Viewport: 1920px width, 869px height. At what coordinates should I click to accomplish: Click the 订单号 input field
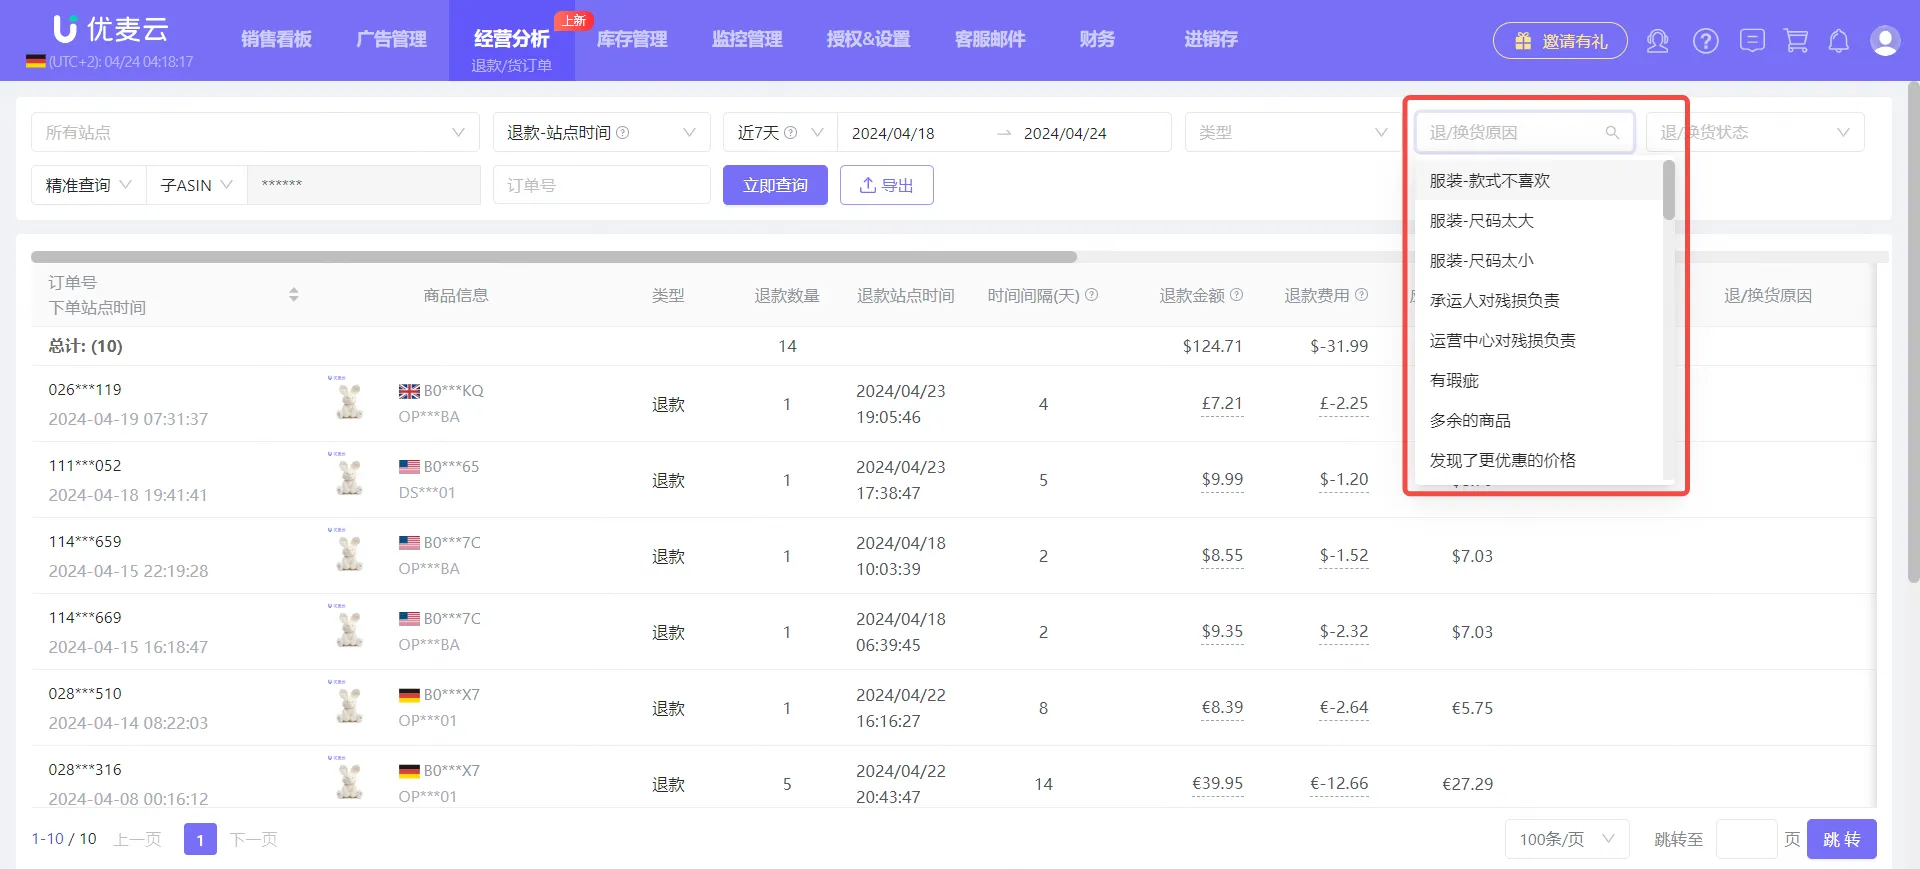(602, 185)
